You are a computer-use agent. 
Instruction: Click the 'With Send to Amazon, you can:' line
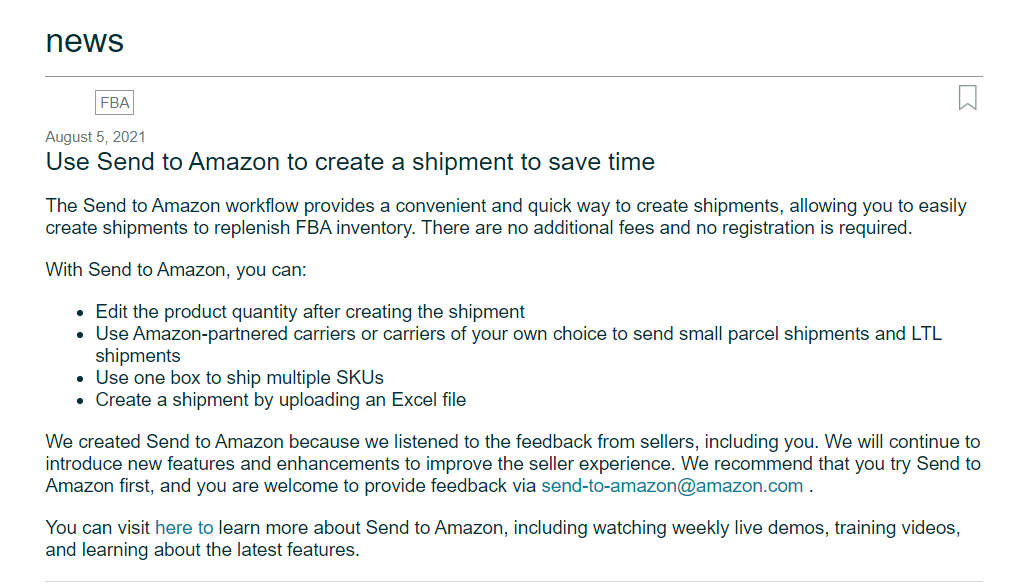176,270
